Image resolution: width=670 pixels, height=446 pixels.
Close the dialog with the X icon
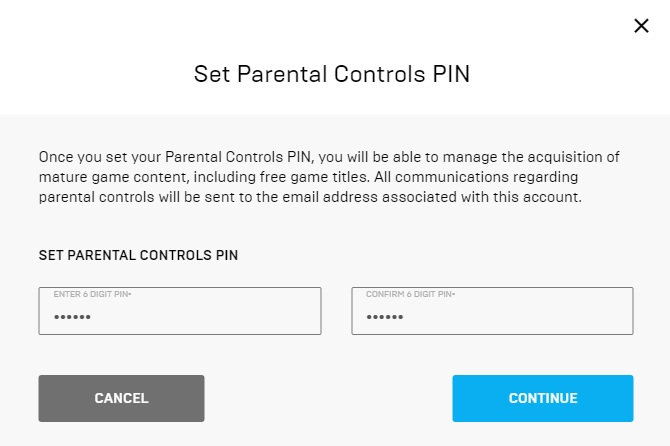[642, 26]
